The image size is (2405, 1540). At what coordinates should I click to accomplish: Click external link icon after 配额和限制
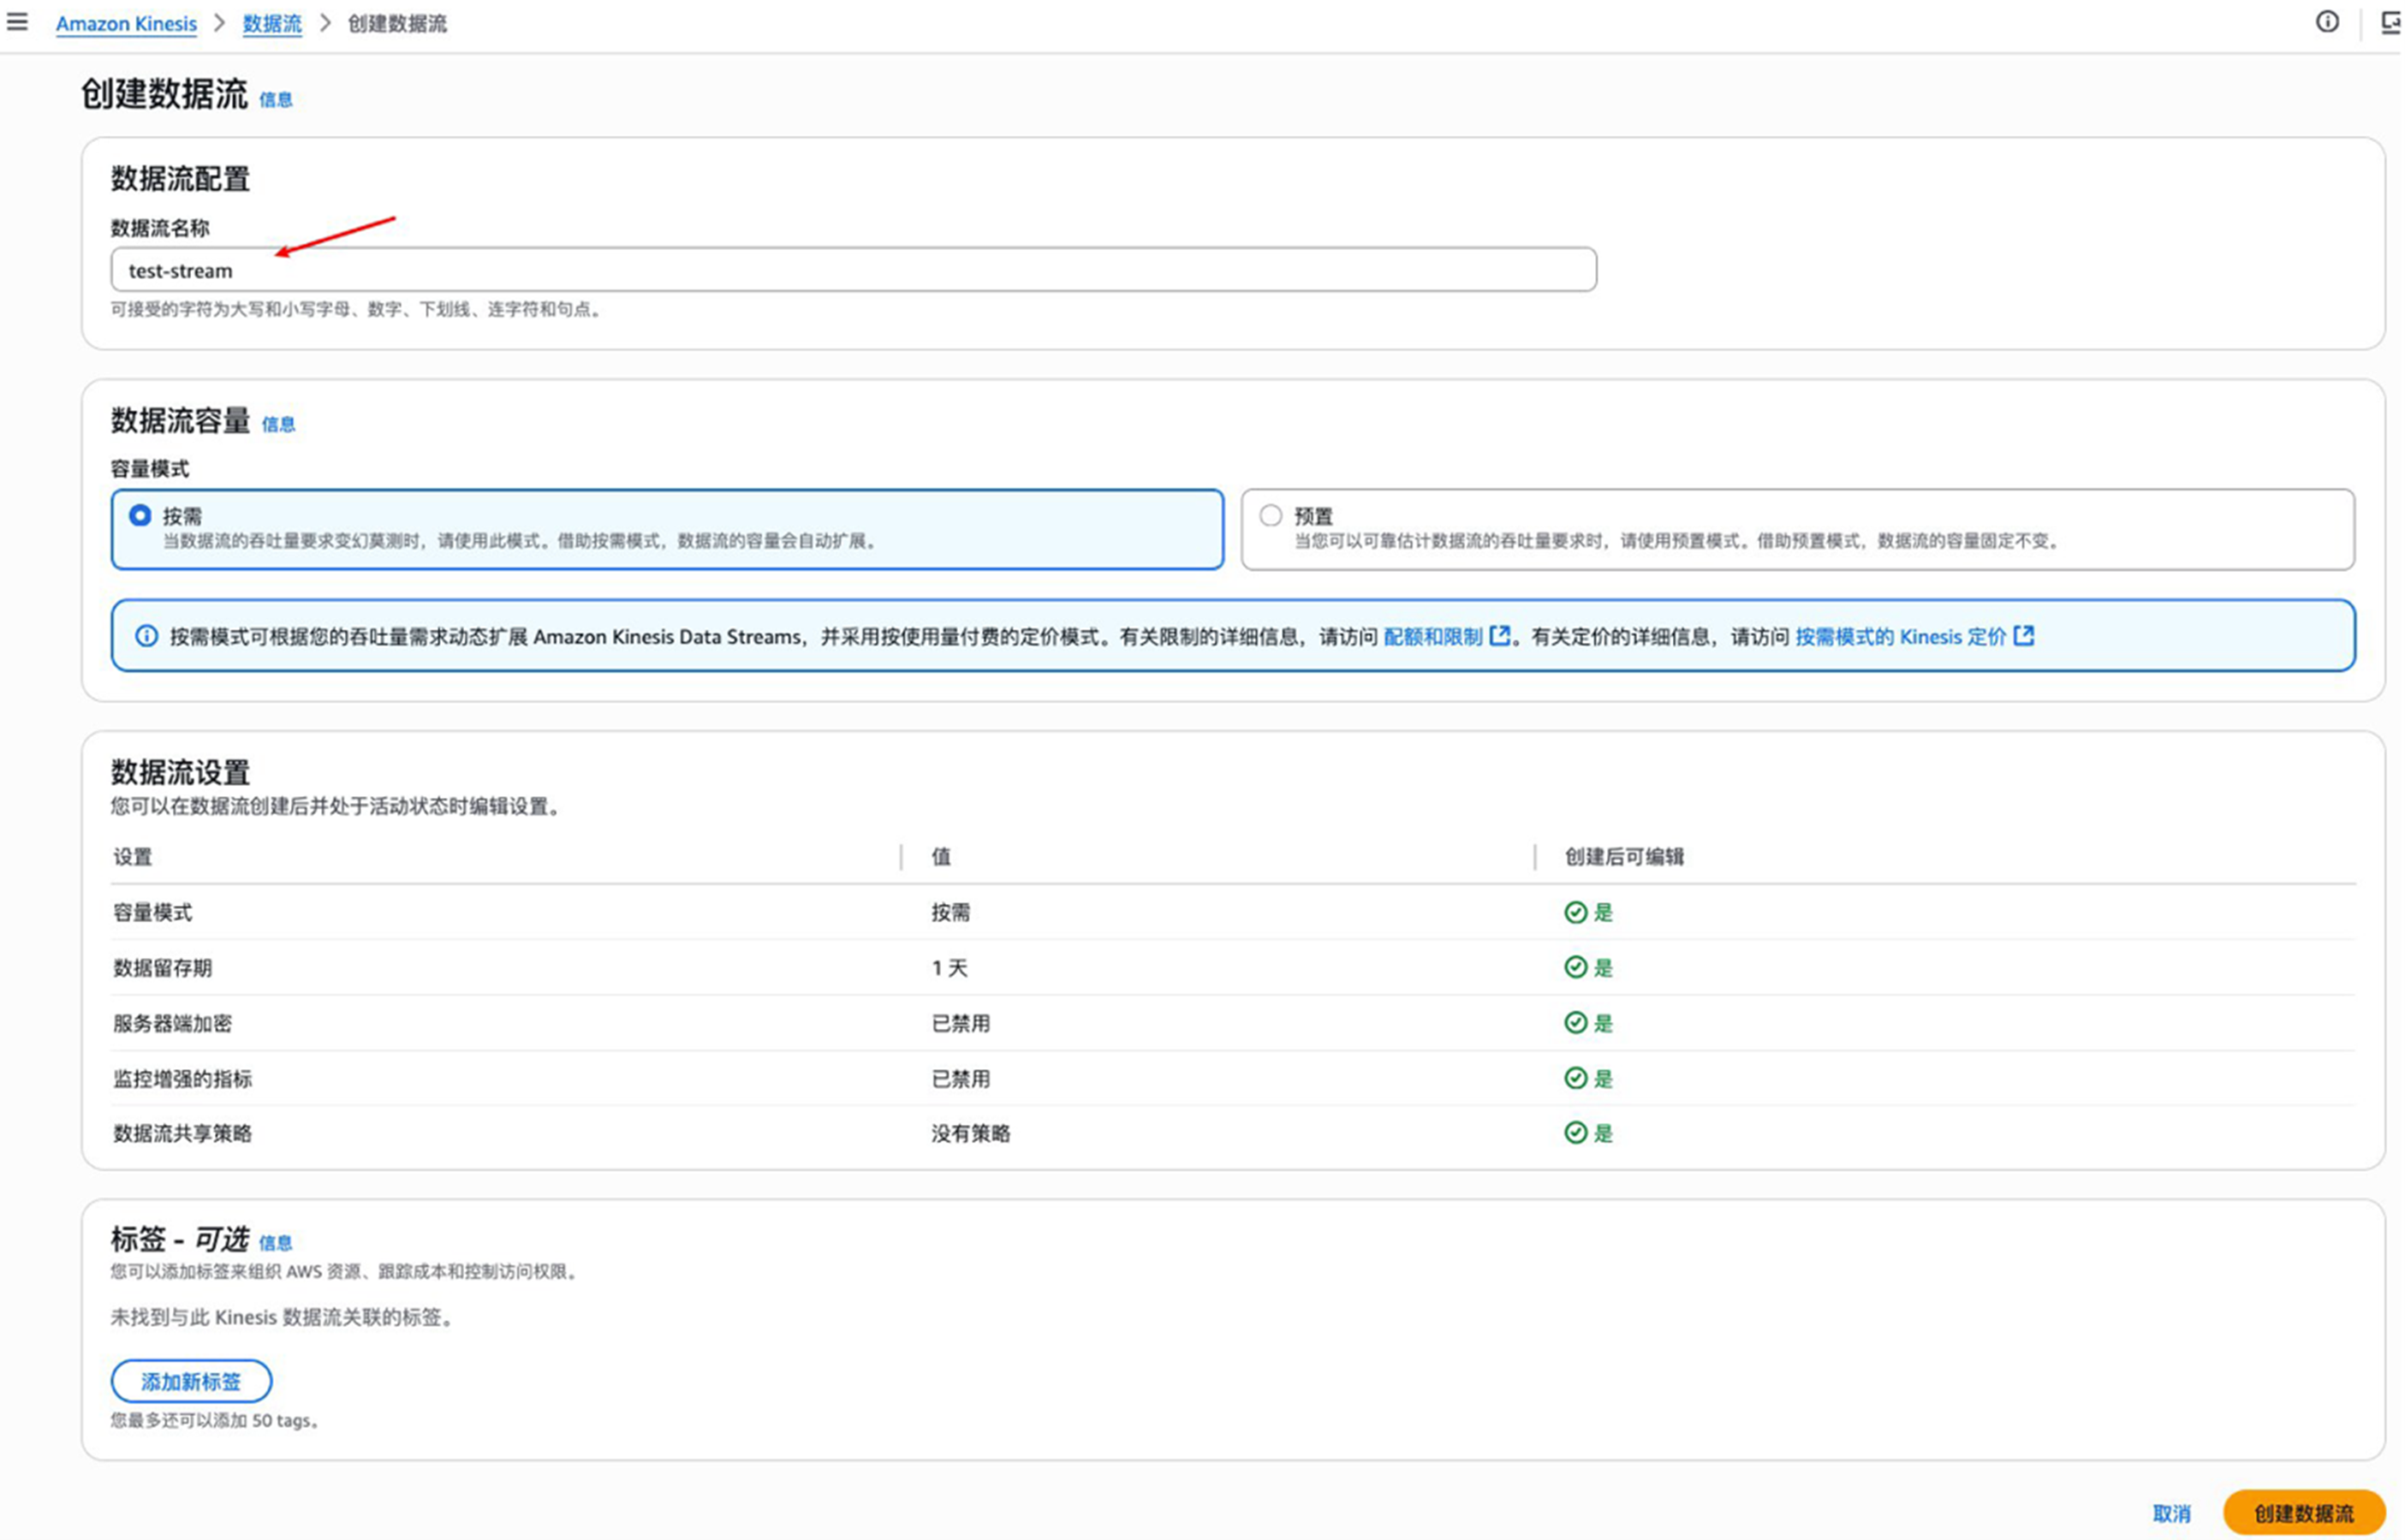[x=1499, y=636]
